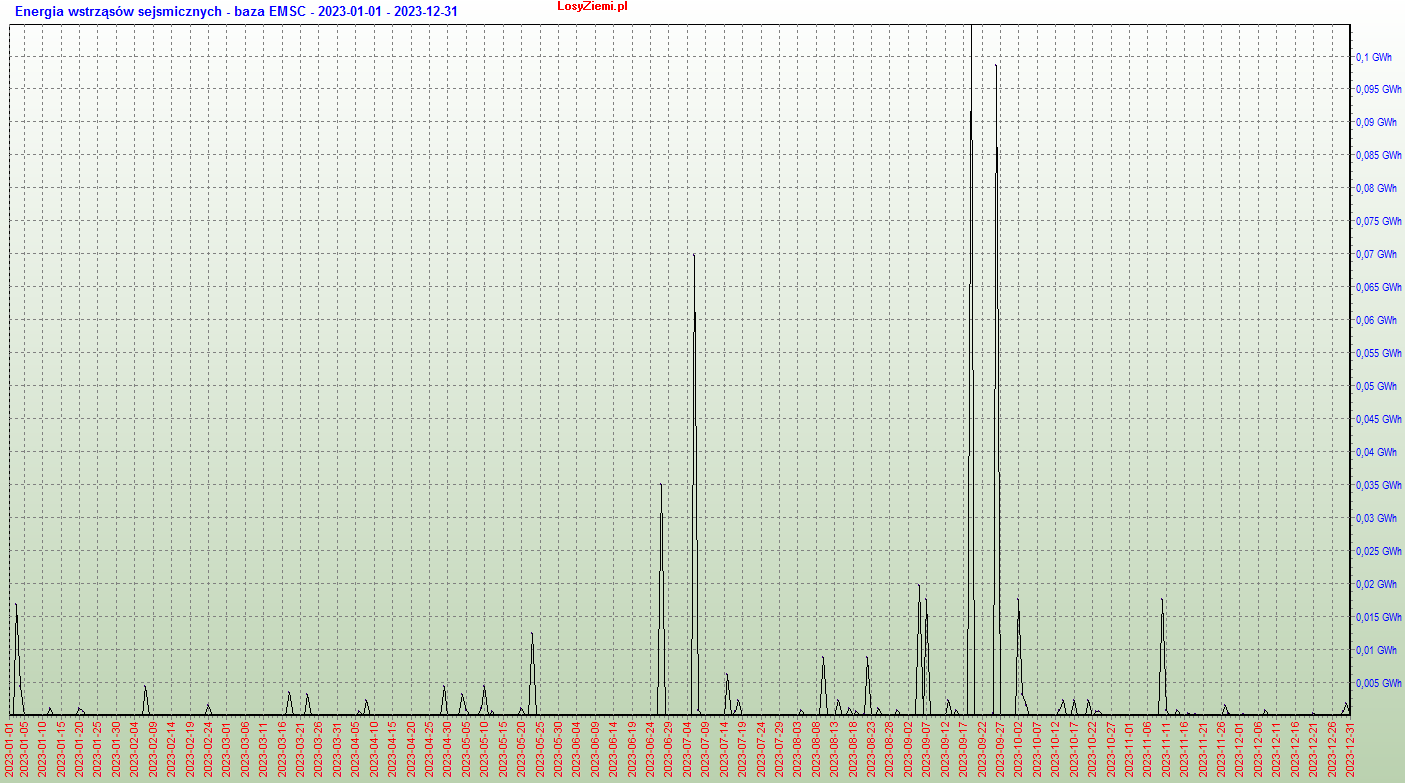The image size is (1405, 783).
Task: Click the 2023-05-25 date label
Action: [x=540, y=749]
